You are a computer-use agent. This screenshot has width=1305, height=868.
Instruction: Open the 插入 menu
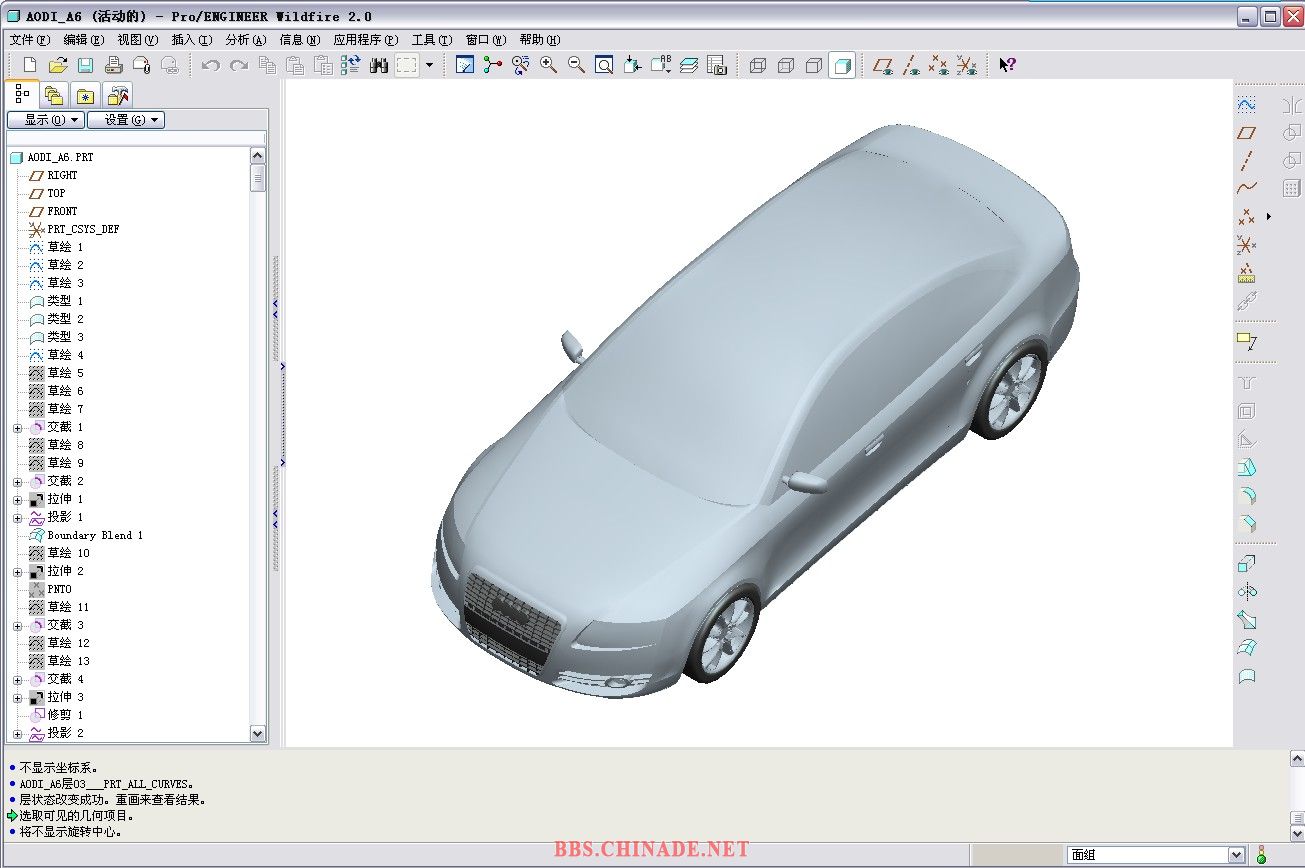click(x=192, y=40)
